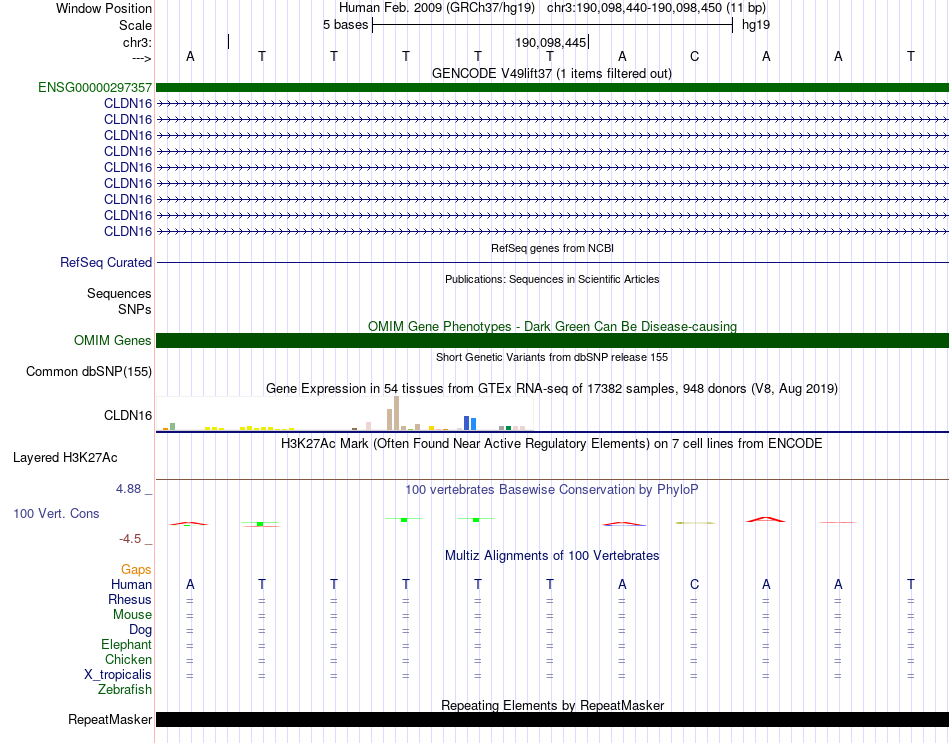Open the RefSeq Curated track label

tap(106, 262)
